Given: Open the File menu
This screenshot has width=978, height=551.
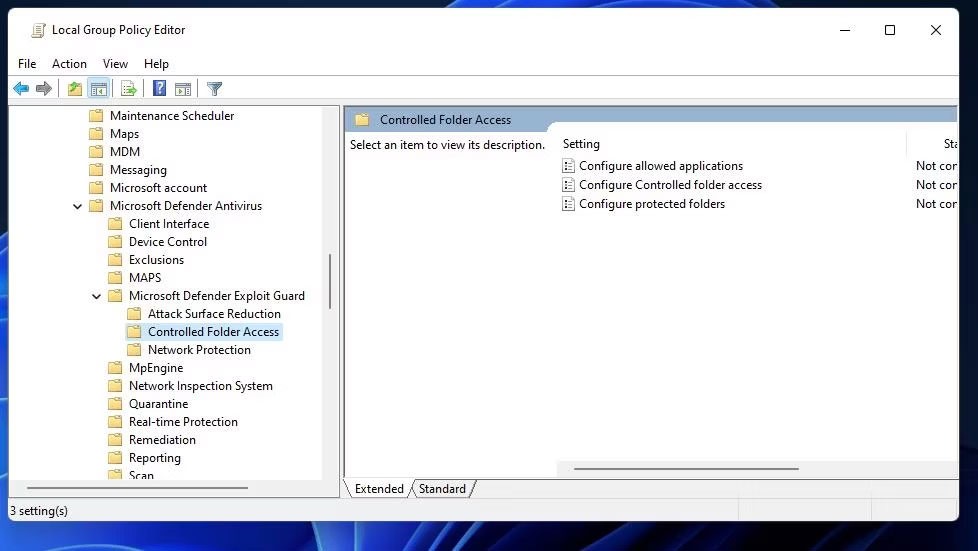Looking at the screenshot, I should tap(27, 64).
